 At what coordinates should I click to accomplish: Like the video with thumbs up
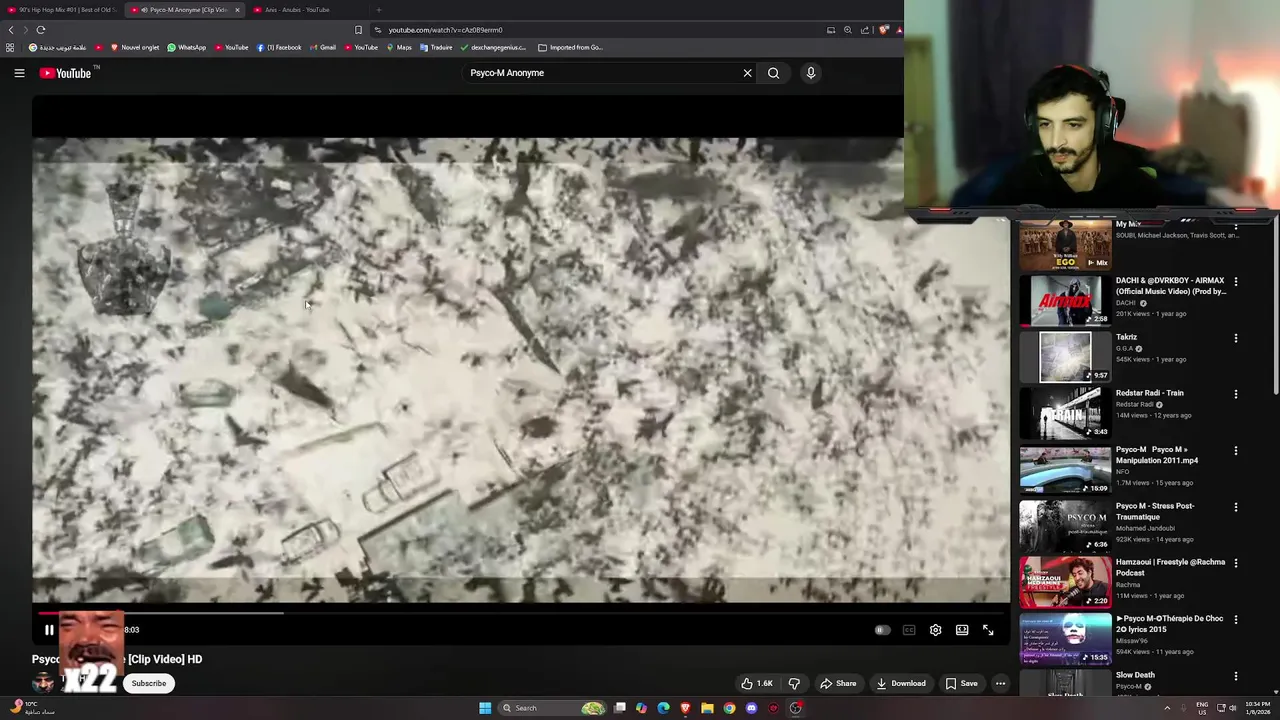756,683
